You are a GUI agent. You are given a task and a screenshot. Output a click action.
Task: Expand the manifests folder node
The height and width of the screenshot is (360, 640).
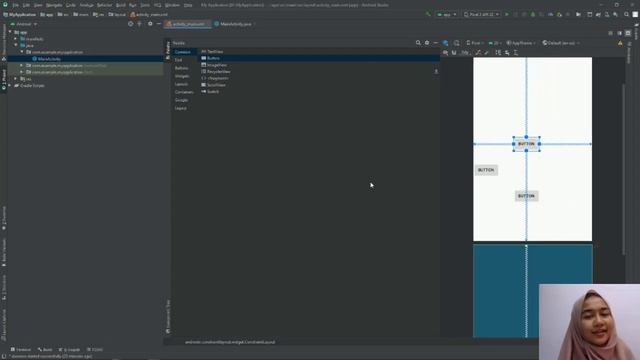pyautogui.click(x=16, y=39)
